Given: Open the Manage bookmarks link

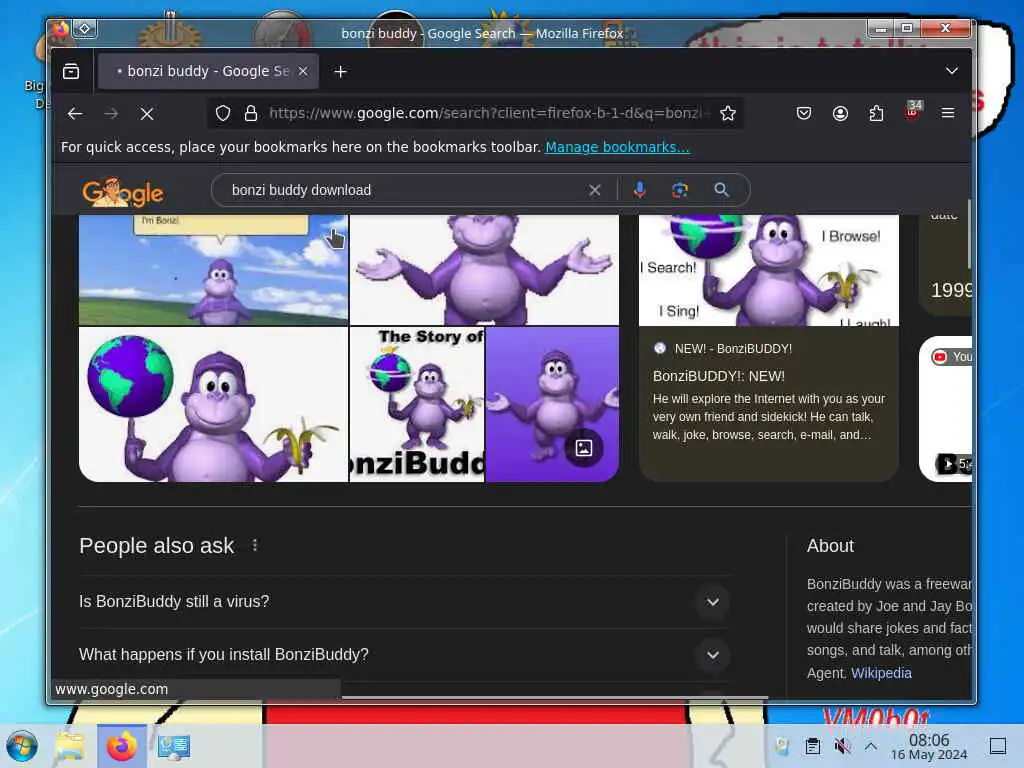Looking at the screenshot, I should (x=617, y=147).
